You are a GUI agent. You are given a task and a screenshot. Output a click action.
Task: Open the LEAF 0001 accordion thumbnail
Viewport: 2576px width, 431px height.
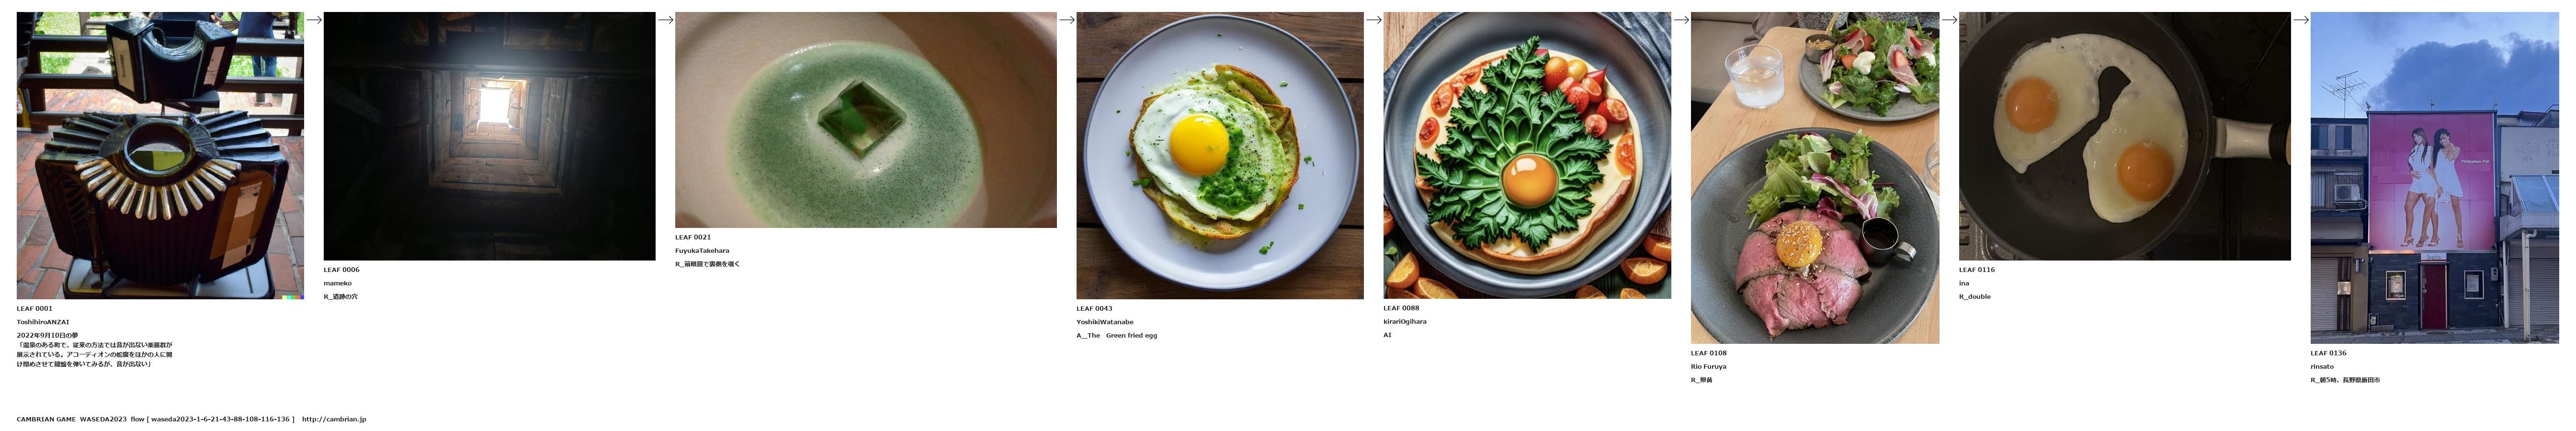(x=160, y=155)
